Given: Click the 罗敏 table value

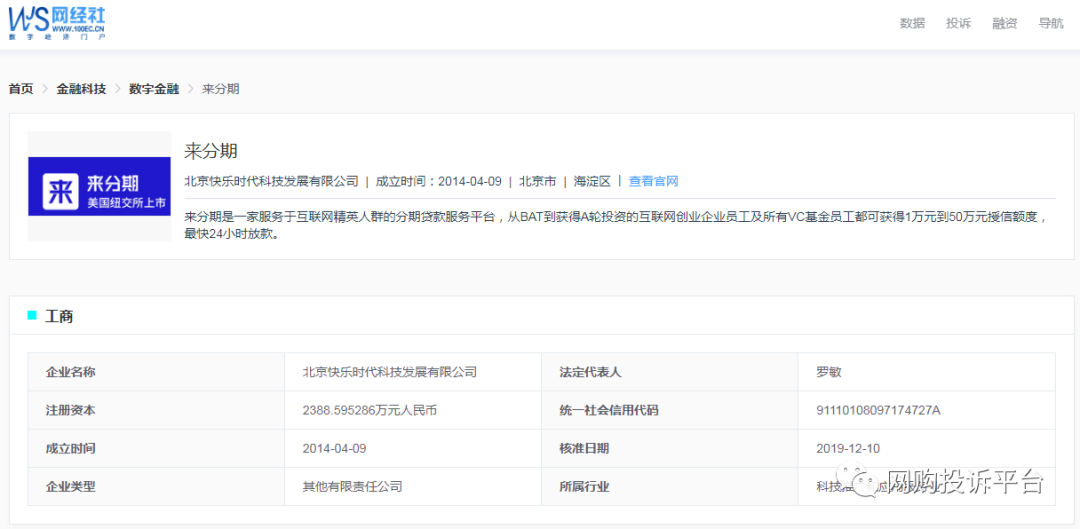Looking at the screenshot, I should [829, 372].
